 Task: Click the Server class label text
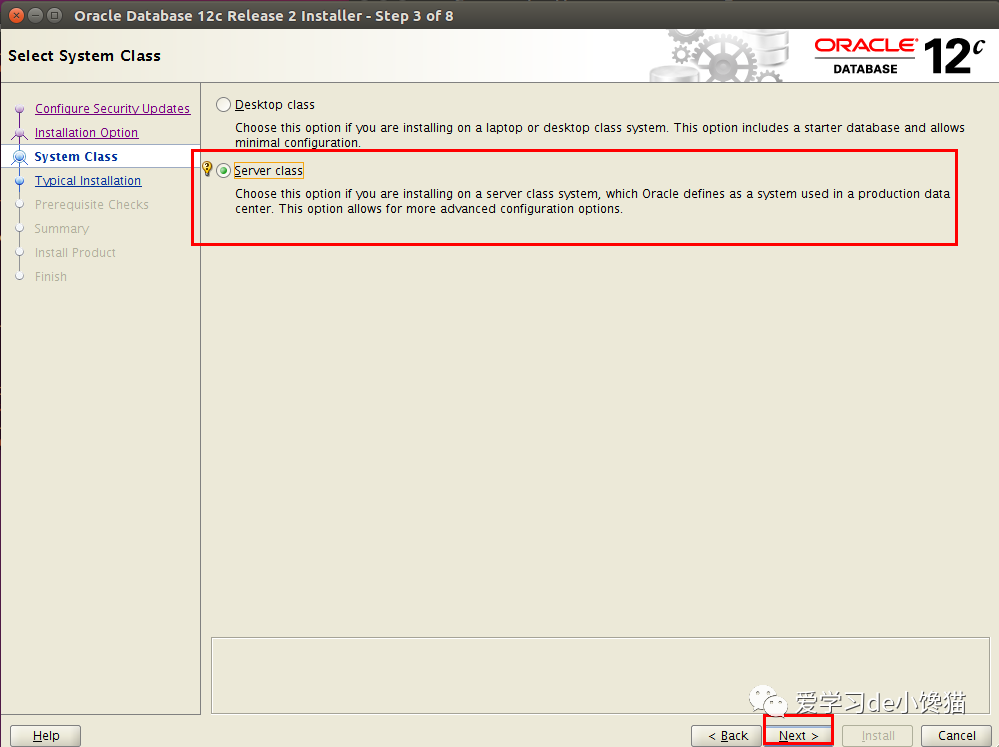(268, 171)
